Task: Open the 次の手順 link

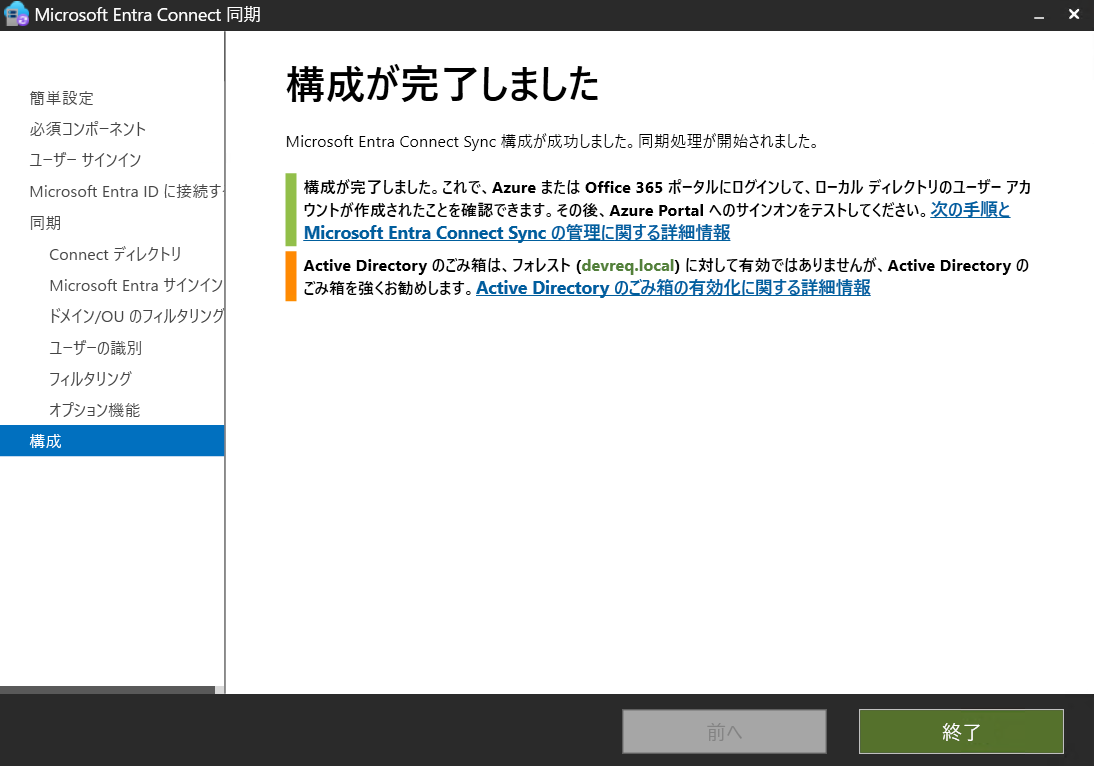Action: coord(970,210)
